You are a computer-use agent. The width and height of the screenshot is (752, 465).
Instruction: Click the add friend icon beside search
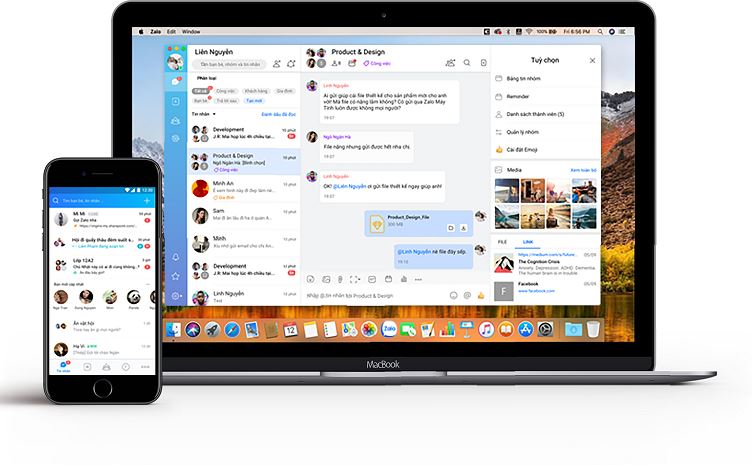pyautogui.click(x=276, y=64)
